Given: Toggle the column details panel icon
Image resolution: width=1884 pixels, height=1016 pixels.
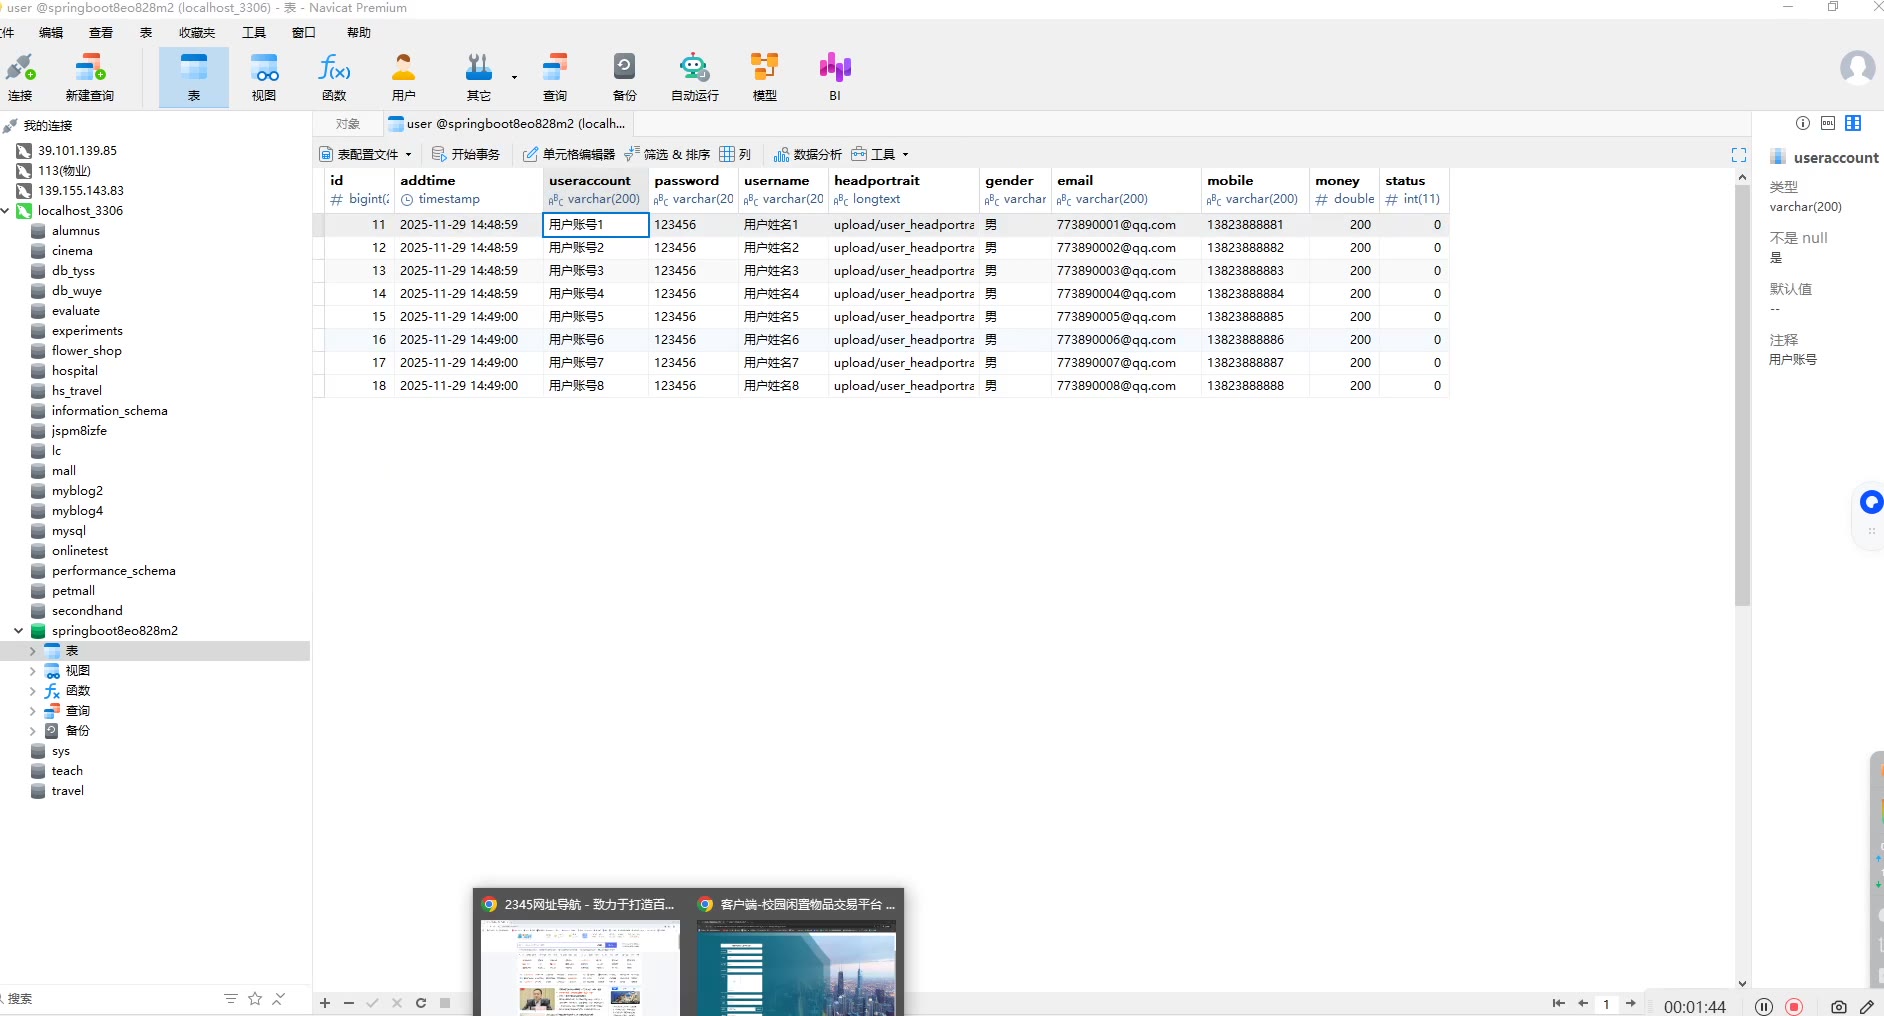Looking at the screenshot, I should tap(1853, 123).
